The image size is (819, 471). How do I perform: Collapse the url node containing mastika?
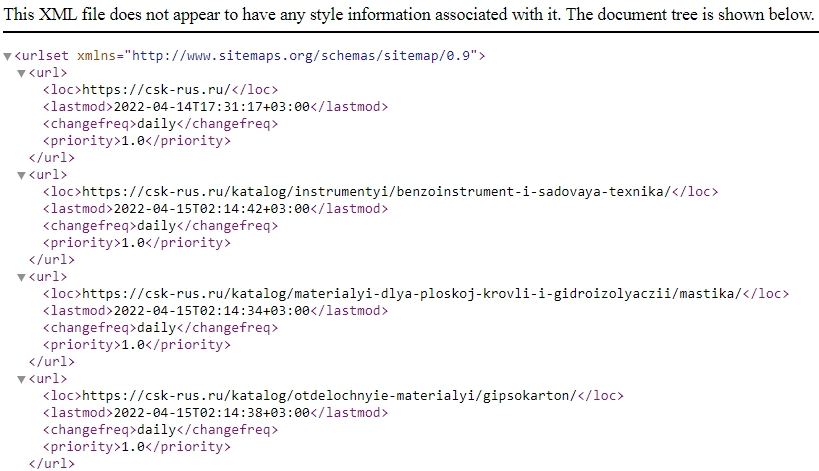(x=21, y=277)
